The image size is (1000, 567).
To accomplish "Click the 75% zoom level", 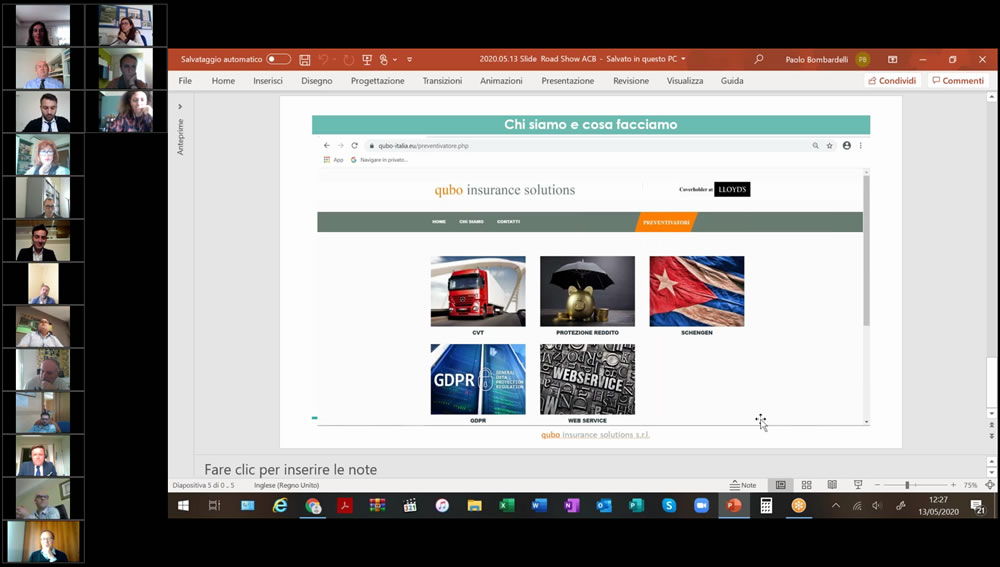I will (x=970, y=485).
